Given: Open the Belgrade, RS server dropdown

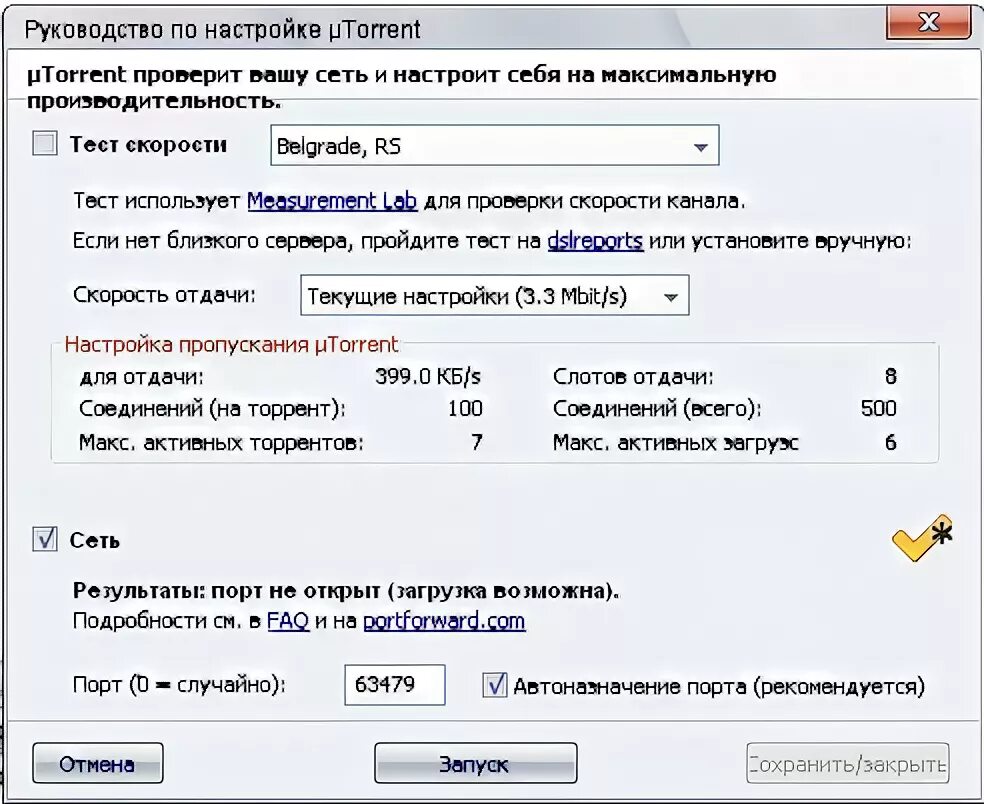Looking at the screenshot, I should [495, 146].
